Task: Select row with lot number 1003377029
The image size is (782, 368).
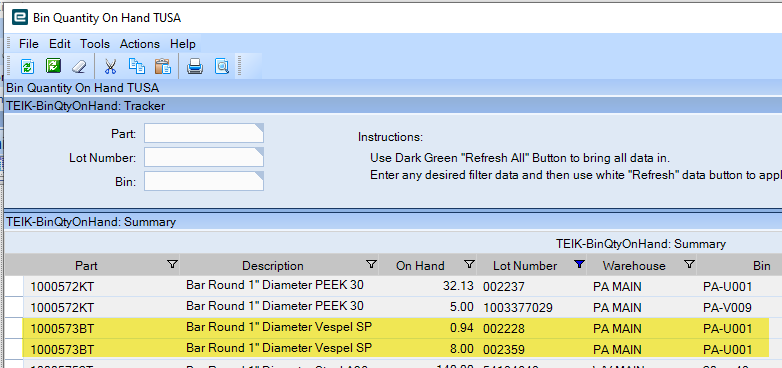Action: click(x=393, y=307)
